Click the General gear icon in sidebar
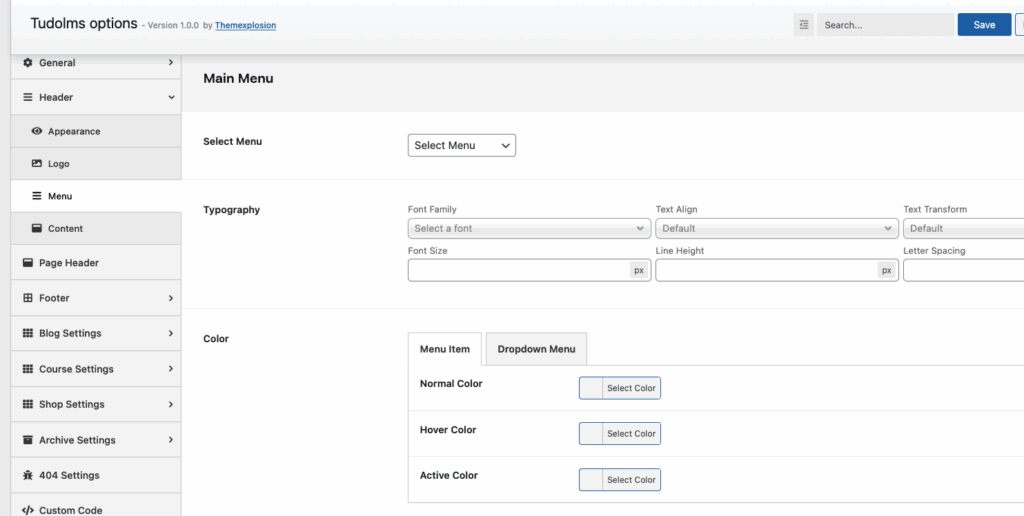This screenshot has width=1024, height=516. (x=27, y=63)
